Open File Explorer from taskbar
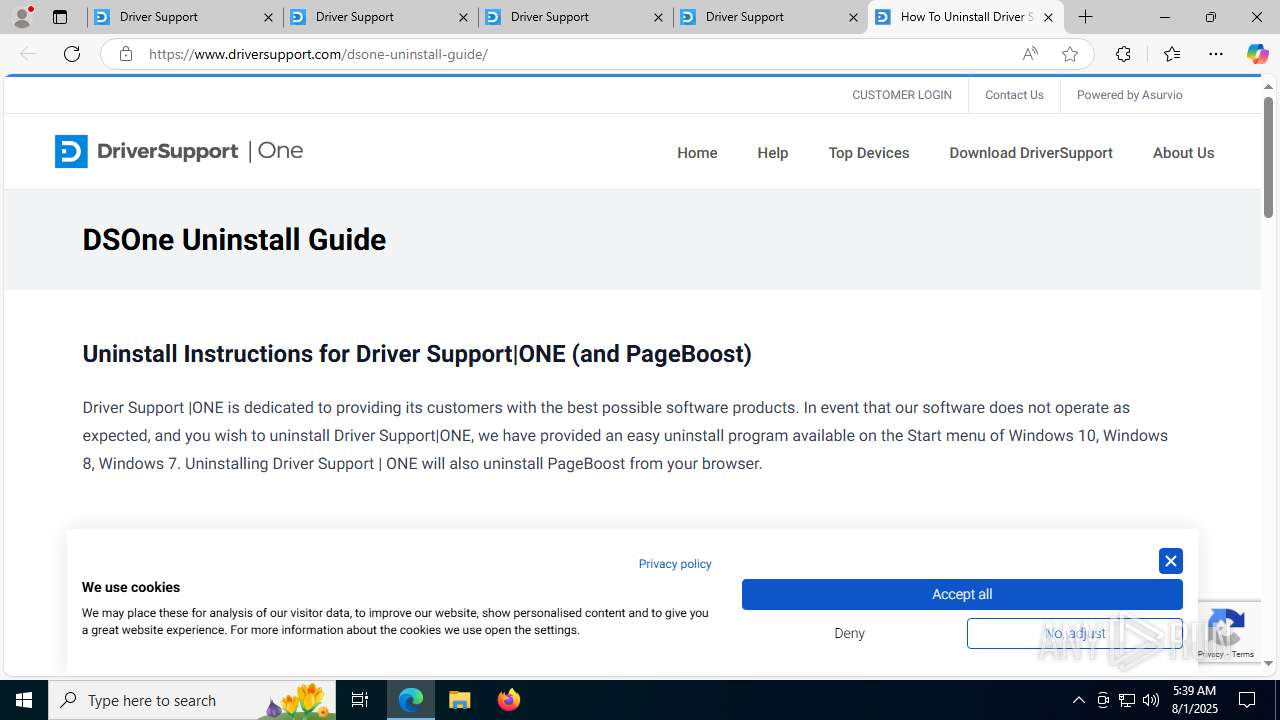Image resolution: width=1280 pixels, height=720 pixels. point(460,700)
